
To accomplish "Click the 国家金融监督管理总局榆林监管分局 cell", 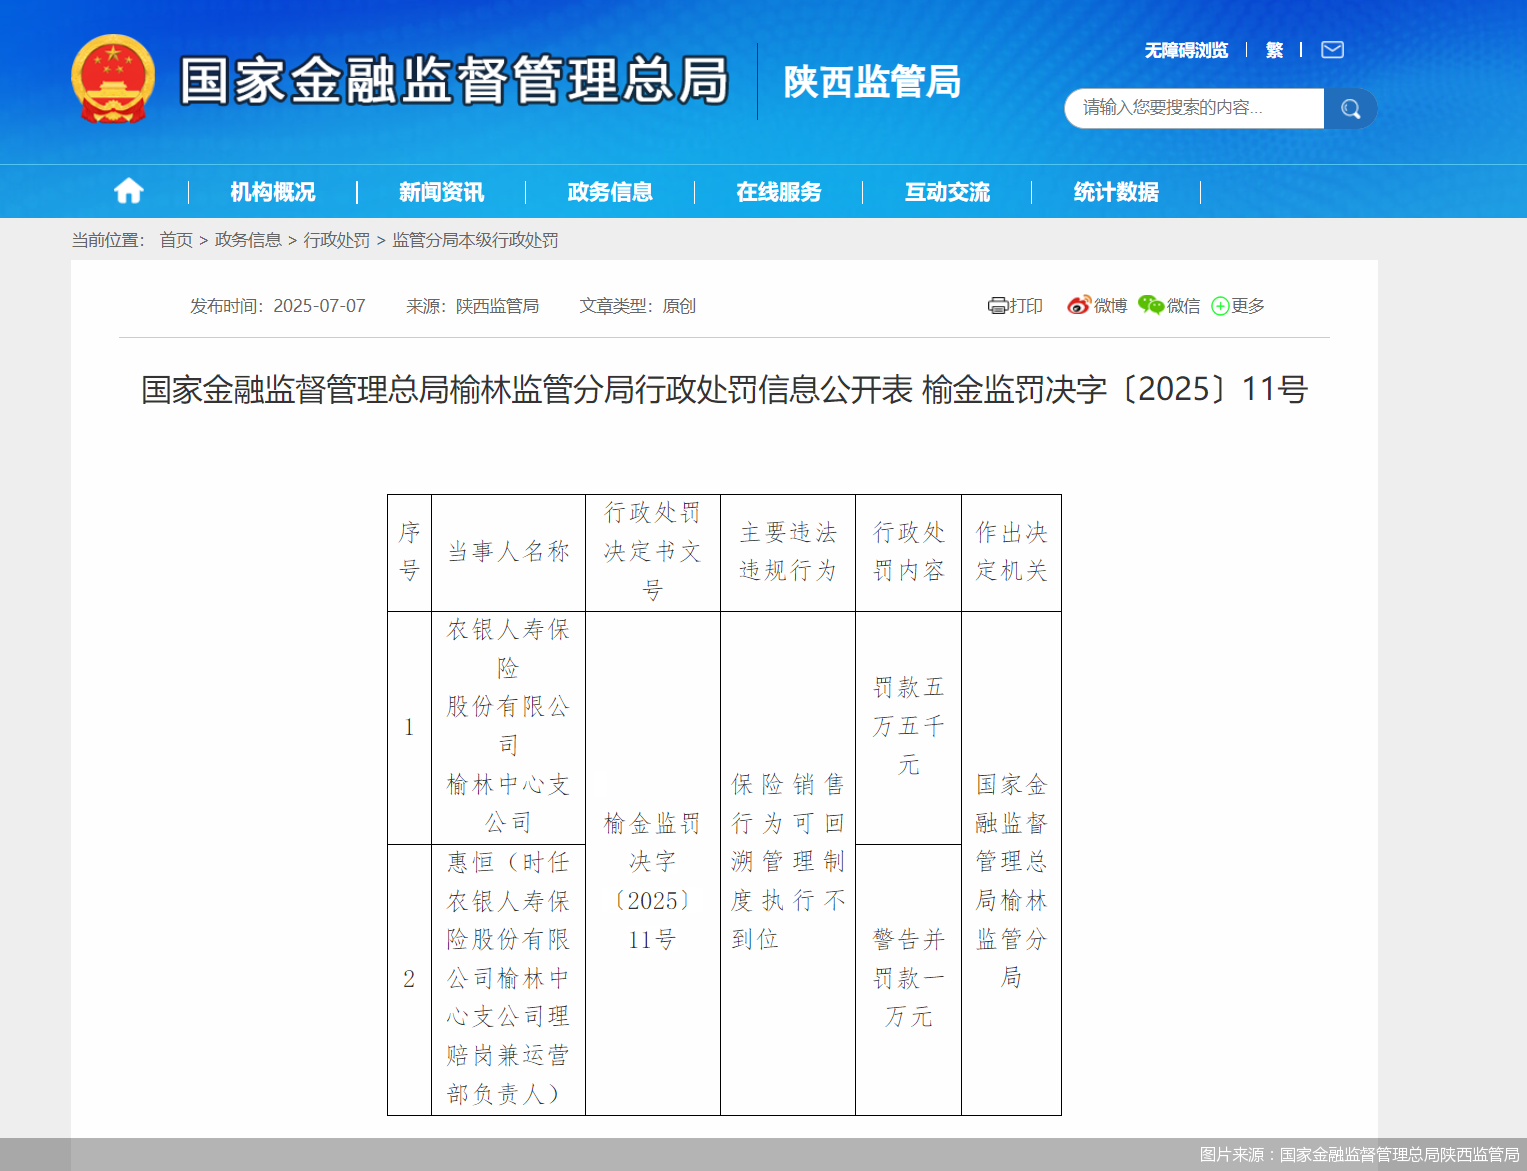I will [1011, 863].
